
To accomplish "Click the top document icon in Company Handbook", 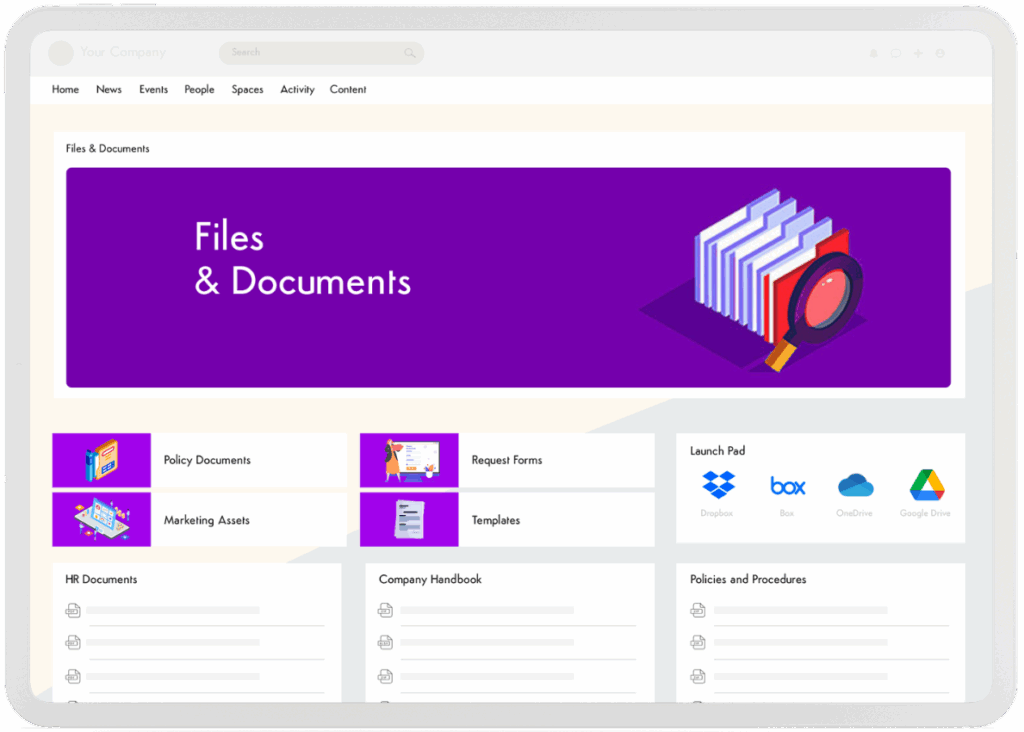I will [x=386, y=609].
